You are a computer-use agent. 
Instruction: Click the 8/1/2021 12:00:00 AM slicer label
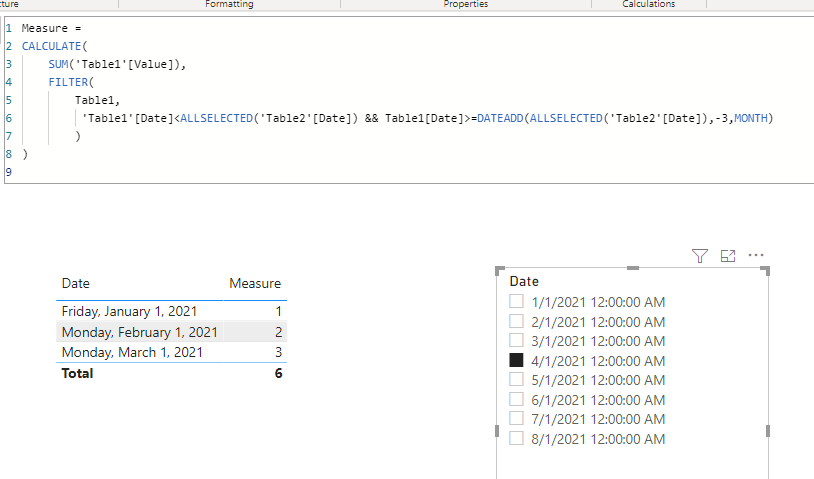598,439
